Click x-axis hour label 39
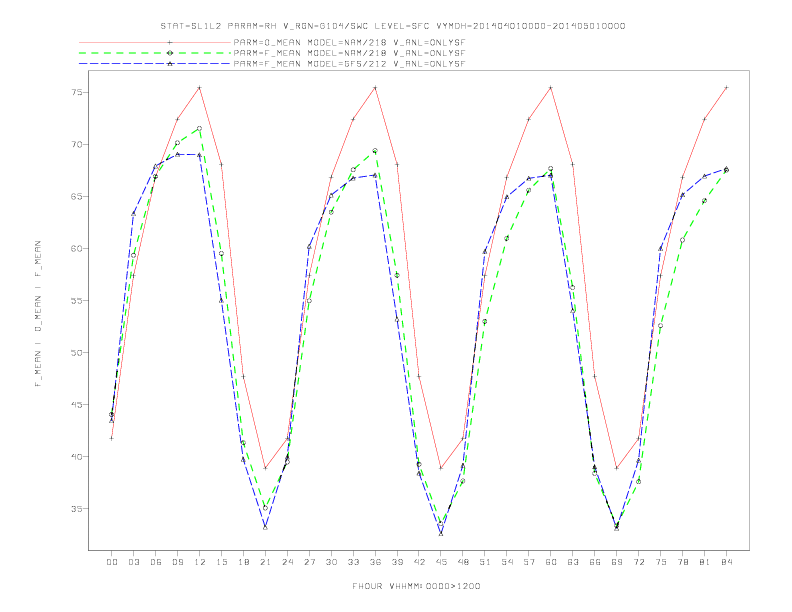 point(398,562)
